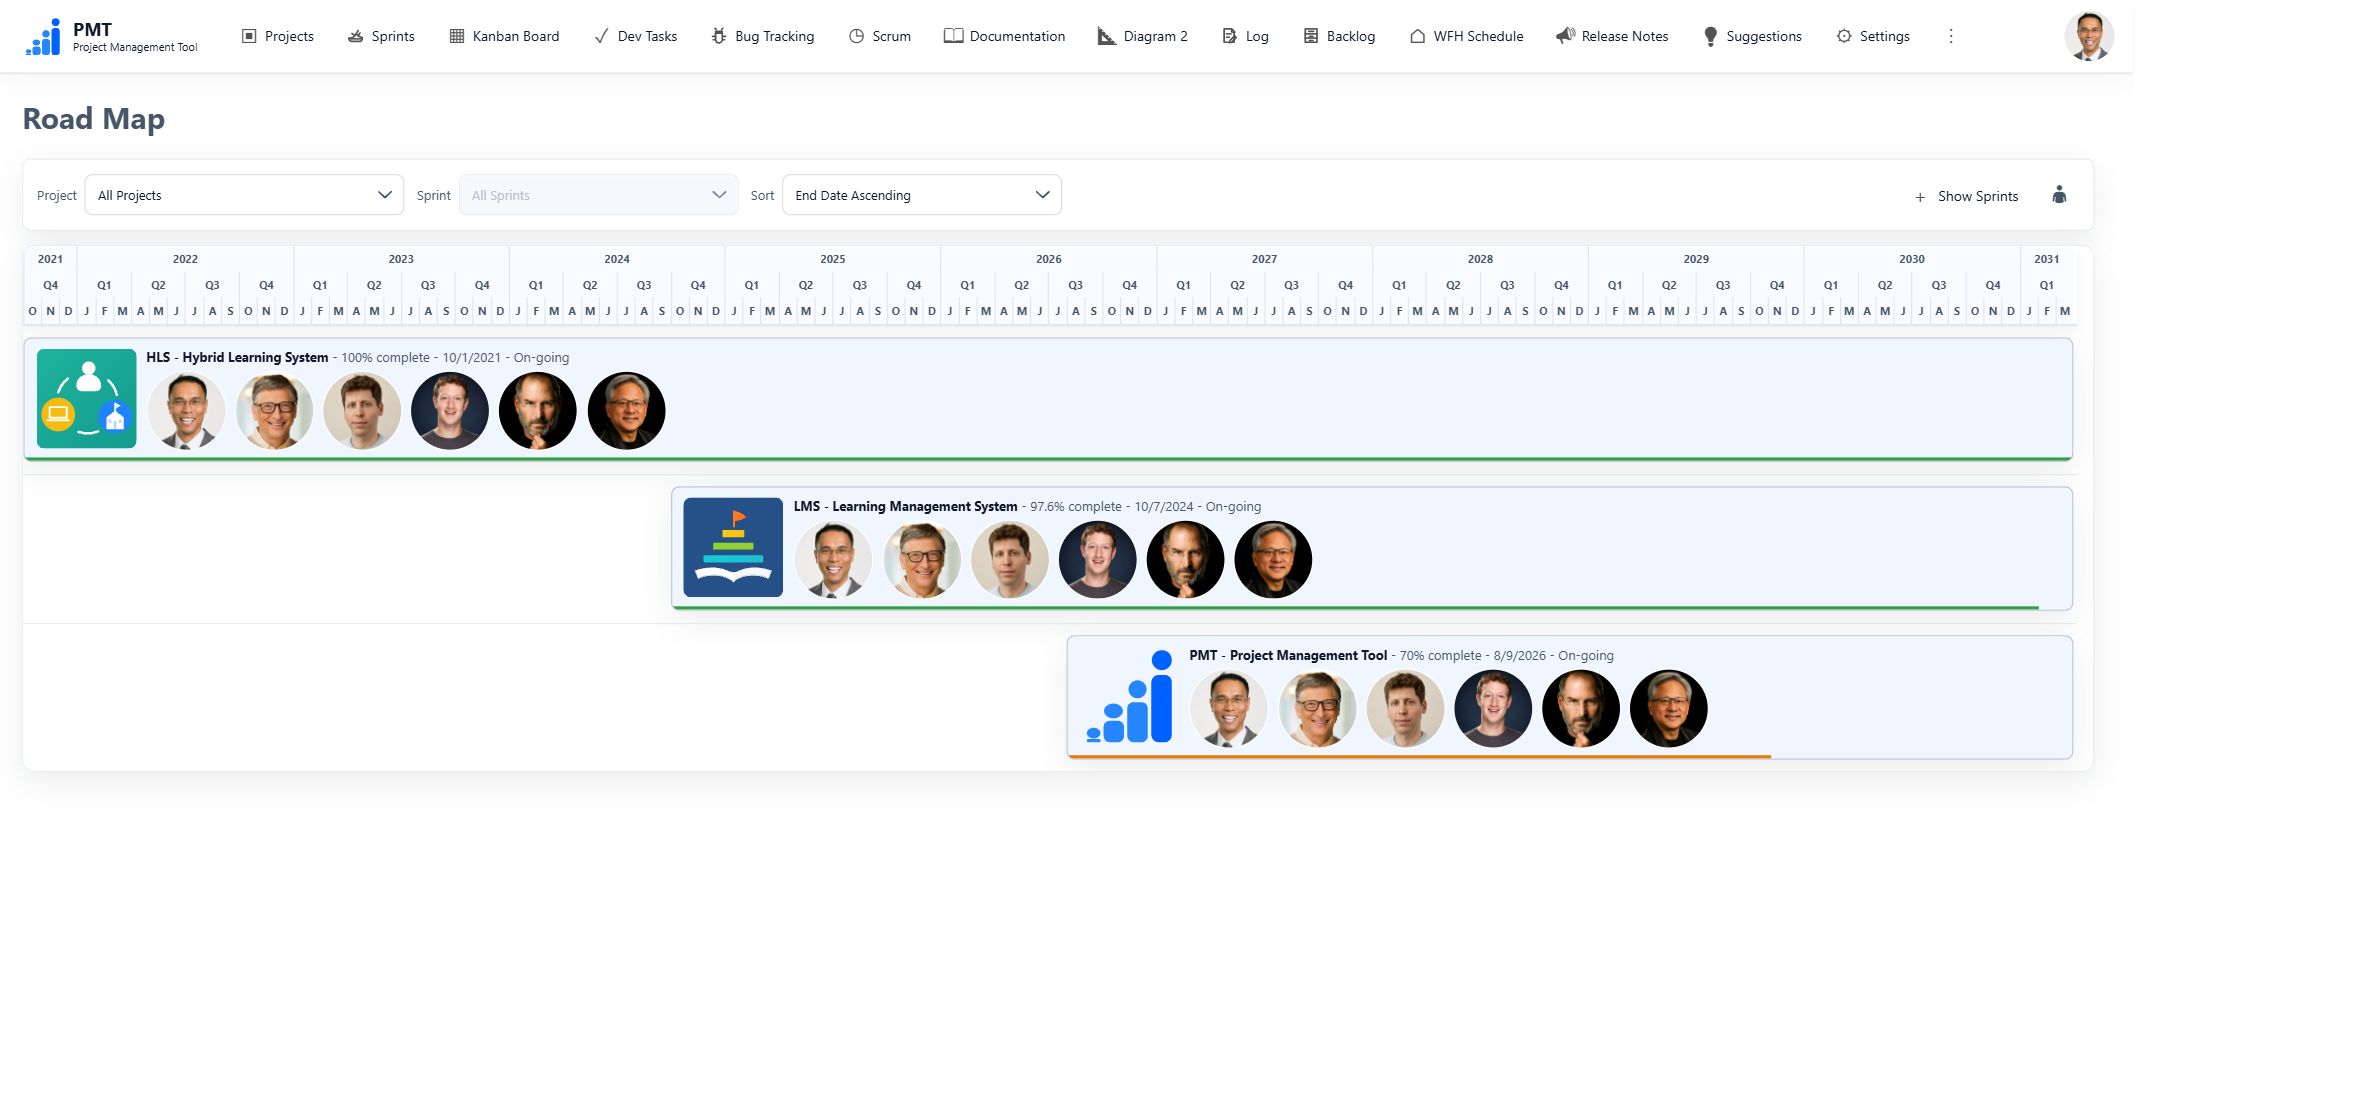2370x1097 pixels.
Task: Open the Backlog menu item
Action: coord(1339,36)
